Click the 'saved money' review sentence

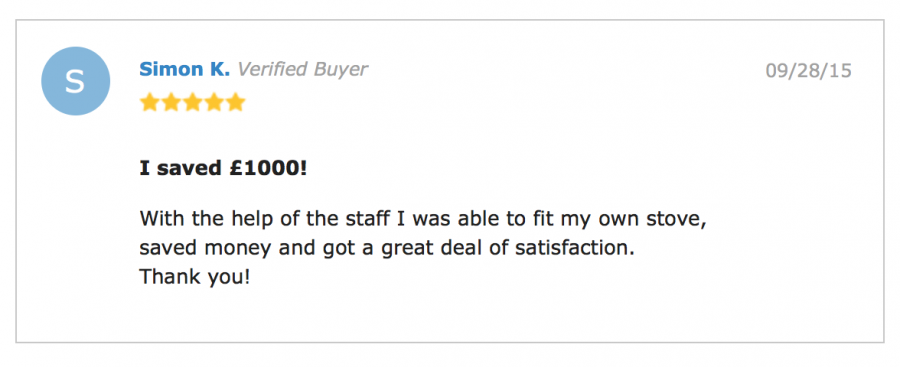coord(387,249)
